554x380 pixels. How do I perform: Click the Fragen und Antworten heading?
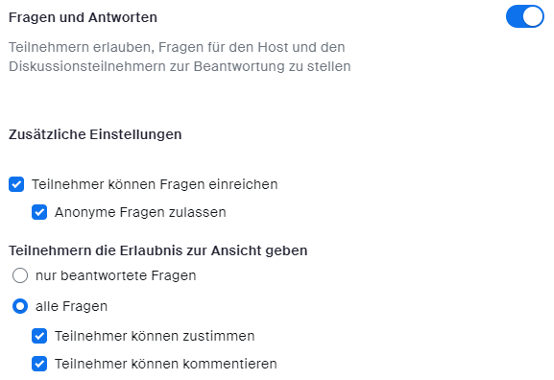coord(83,17)
